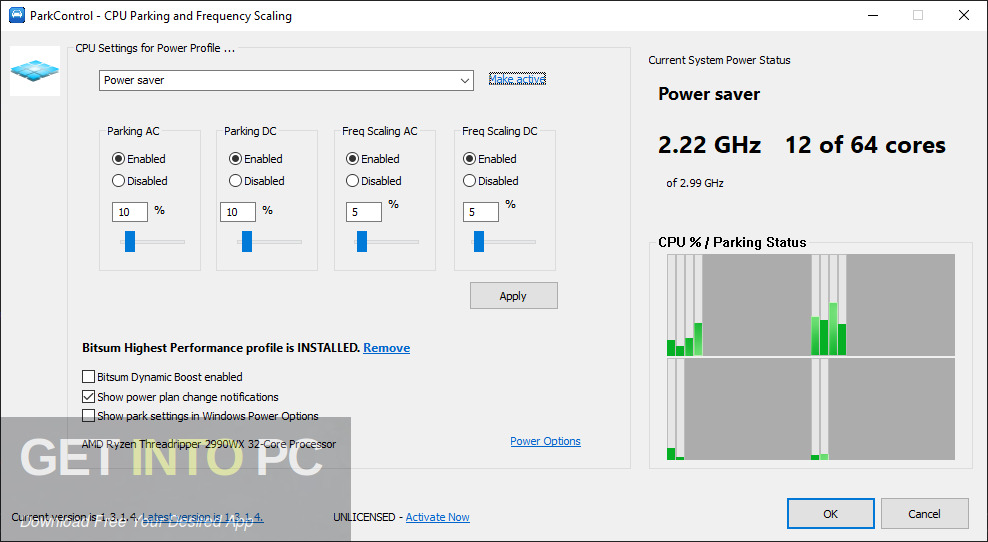
Task: Click the Freq Scaling AC slider thumb
Action: pyautogui.click(x=362, y=241)
